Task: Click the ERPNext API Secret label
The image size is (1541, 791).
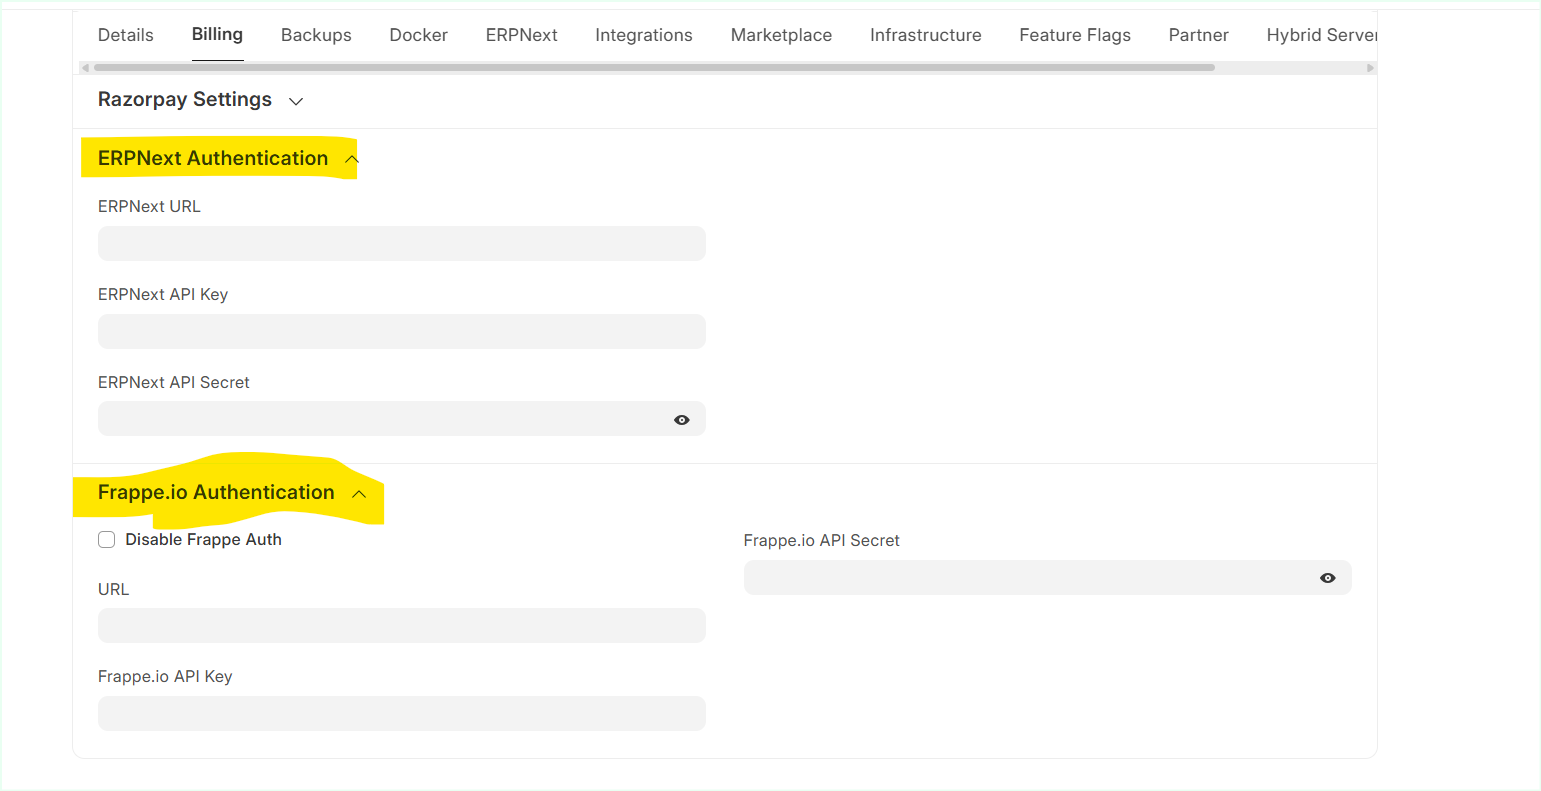Action: tap(174, 382)
